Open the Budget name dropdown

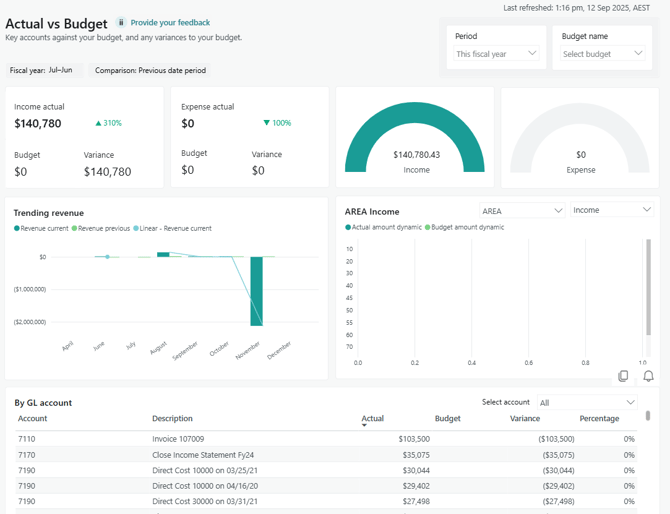(x=602, y=54)
